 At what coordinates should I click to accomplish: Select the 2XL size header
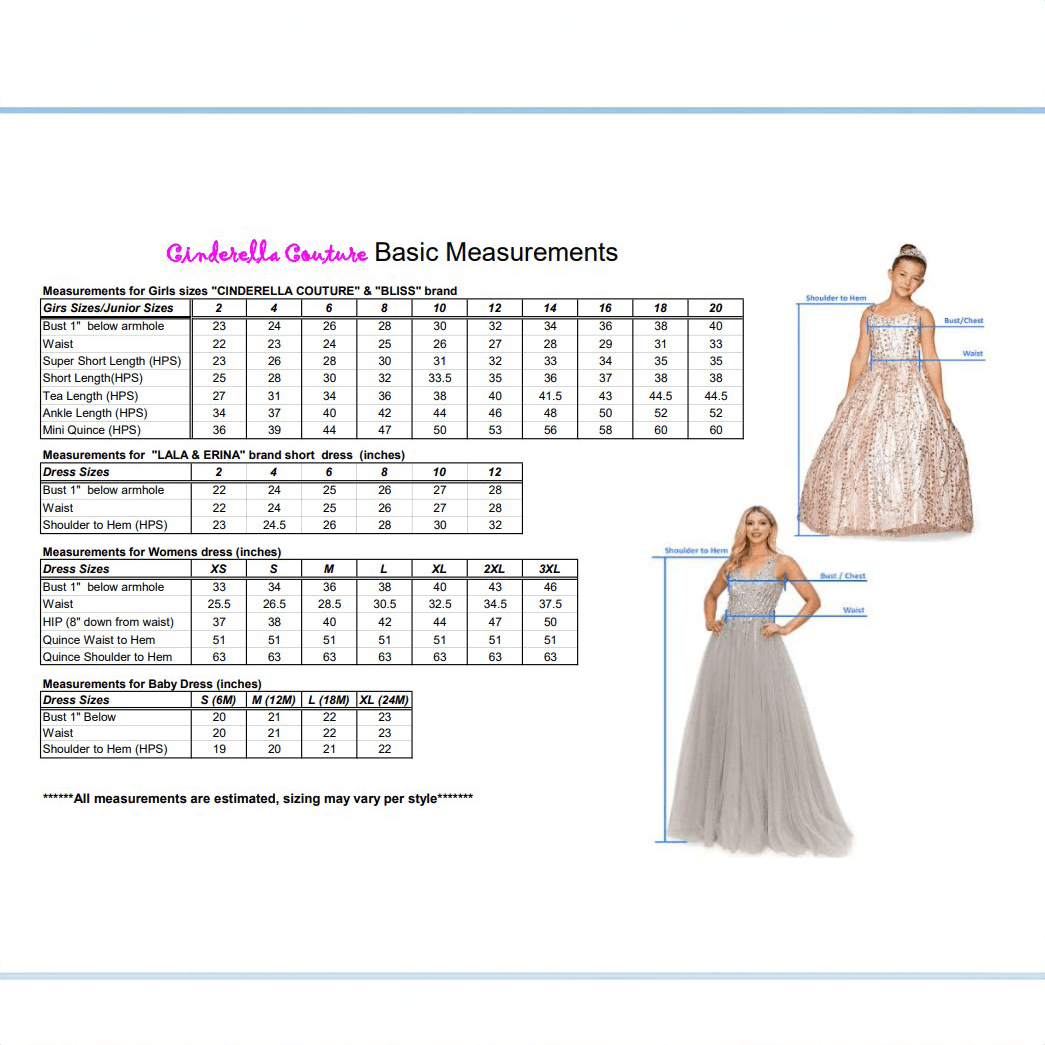point(495,568)
